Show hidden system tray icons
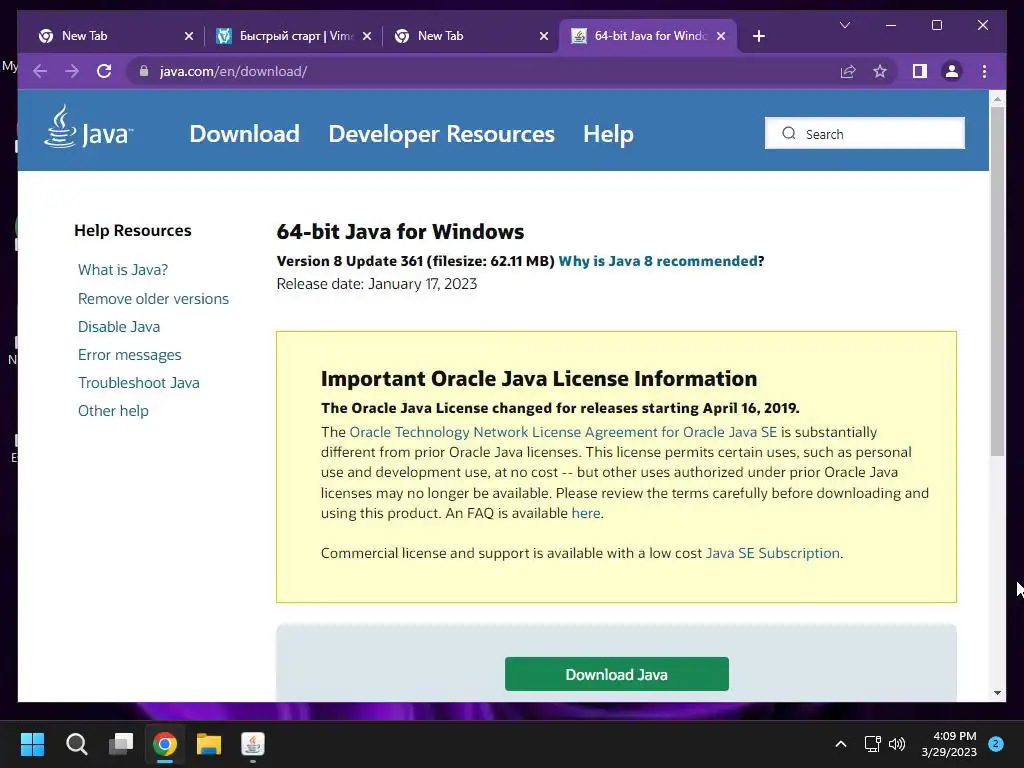This screenshot has width=1024, height=768. pyautogui.click(x=841, y=744)
